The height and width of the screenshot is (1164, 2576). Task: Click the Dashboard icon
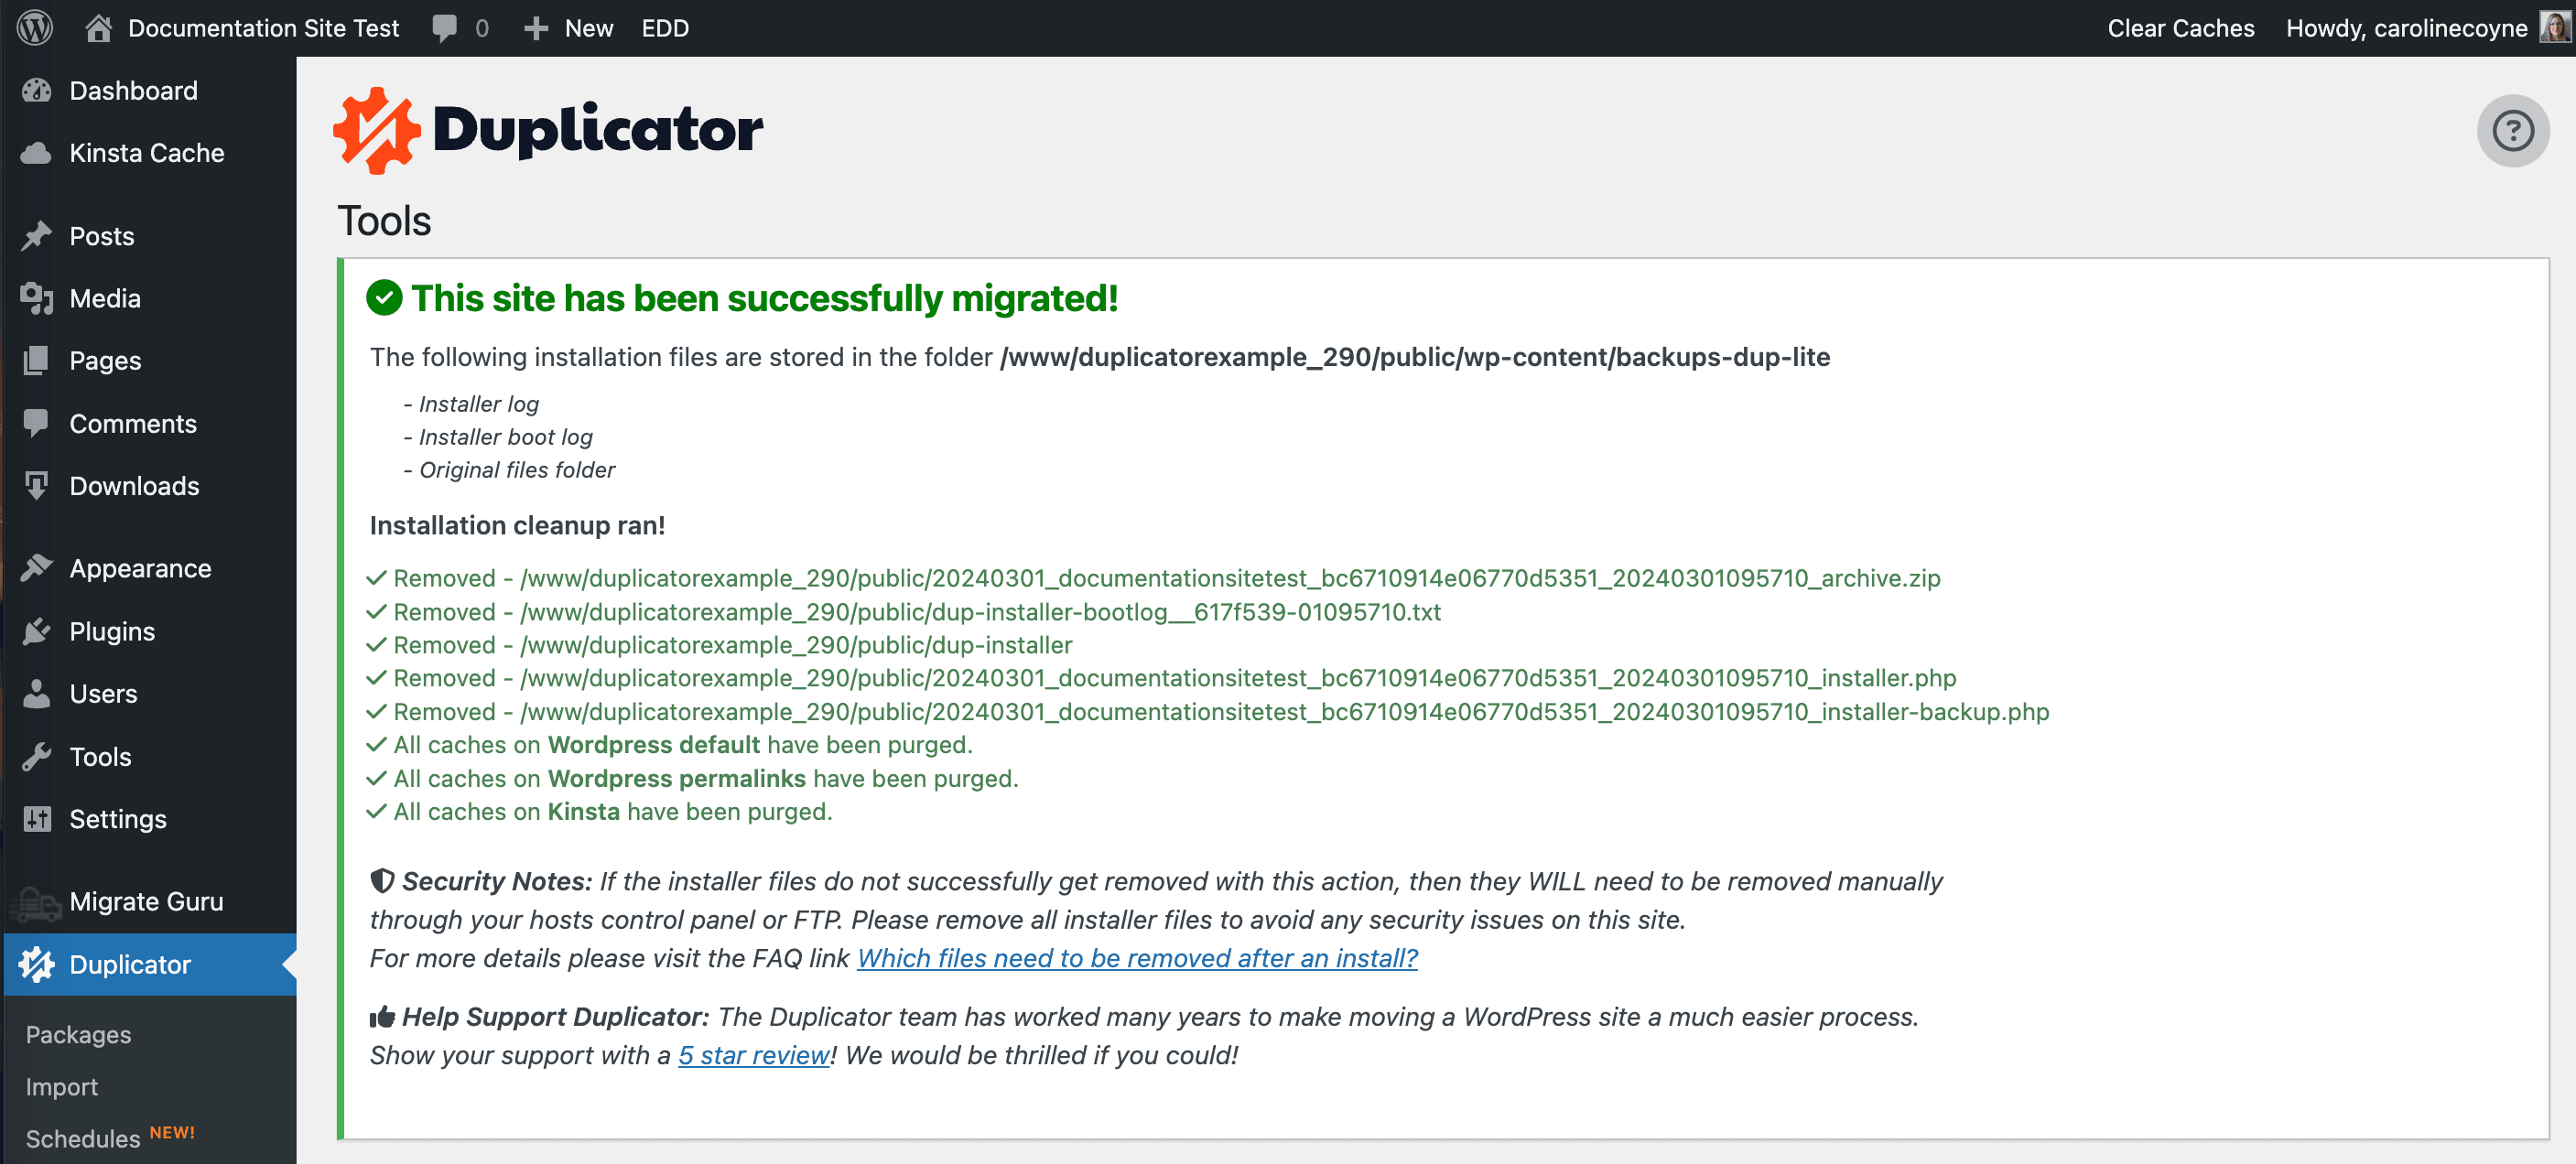point(36,90)
